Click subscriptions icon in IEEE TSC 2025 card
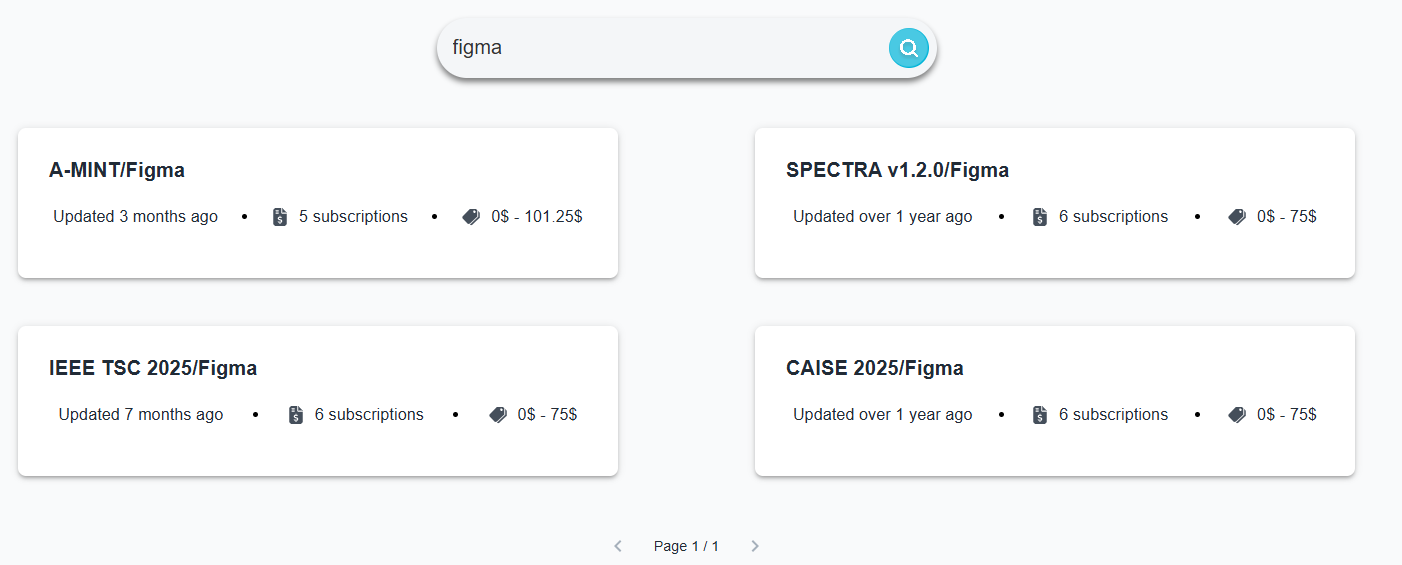This screenshot has width=1402, height=565. coord(296,415)
